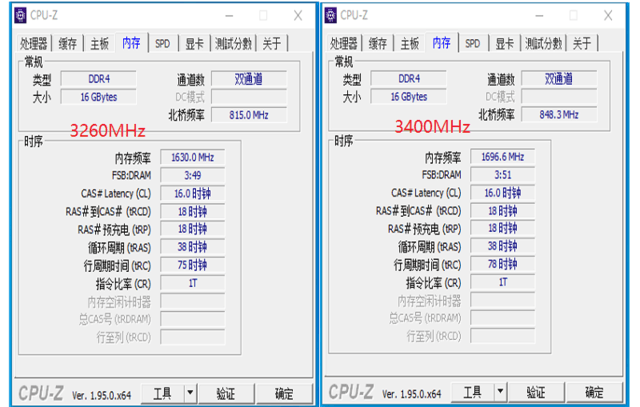This screenshot has height=407, width=640.
Task: Click the 78 时钟 tRC value
Action: pyautogui.click(x=503, y=264)
